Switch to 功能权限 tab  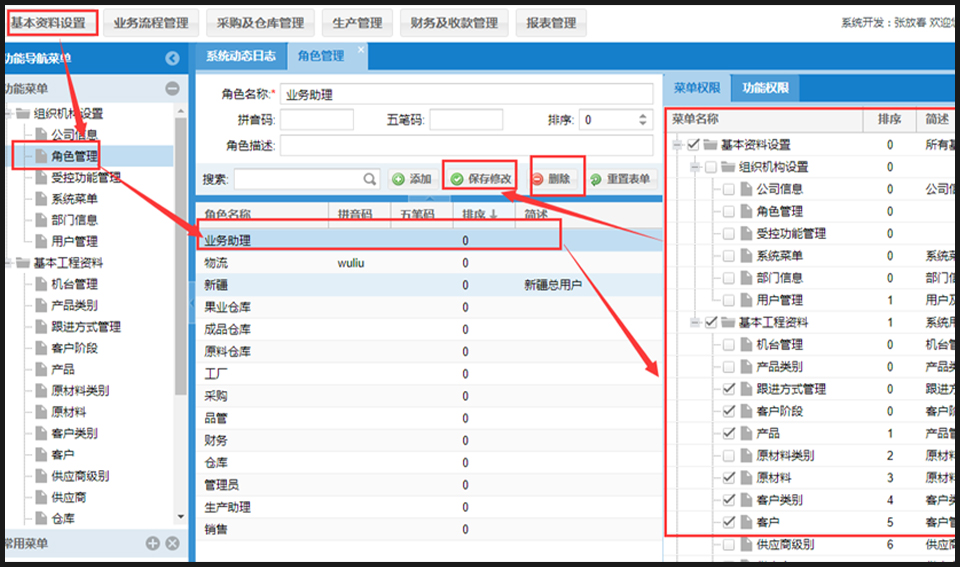[x=765, y=88]
